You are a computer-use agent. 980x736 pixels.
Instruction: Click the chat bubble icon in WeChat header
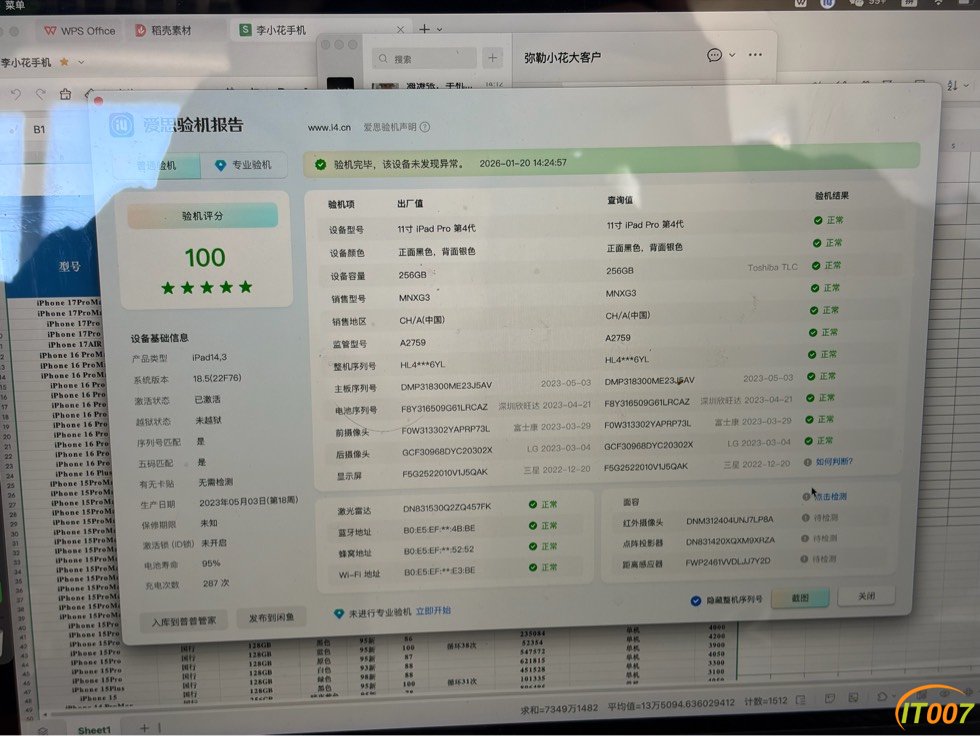pyautogui.click(x=714, y=55)
